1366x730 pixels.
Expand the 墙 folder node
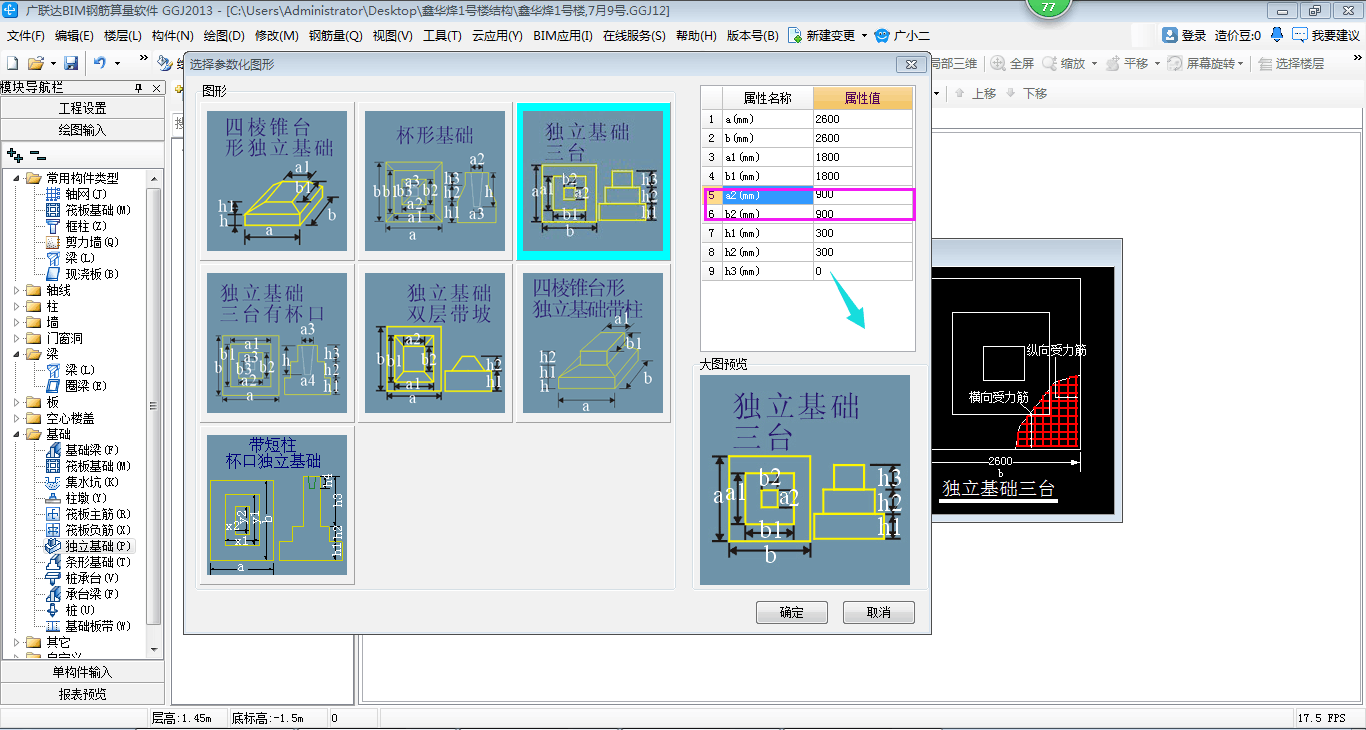click(17, 322)
